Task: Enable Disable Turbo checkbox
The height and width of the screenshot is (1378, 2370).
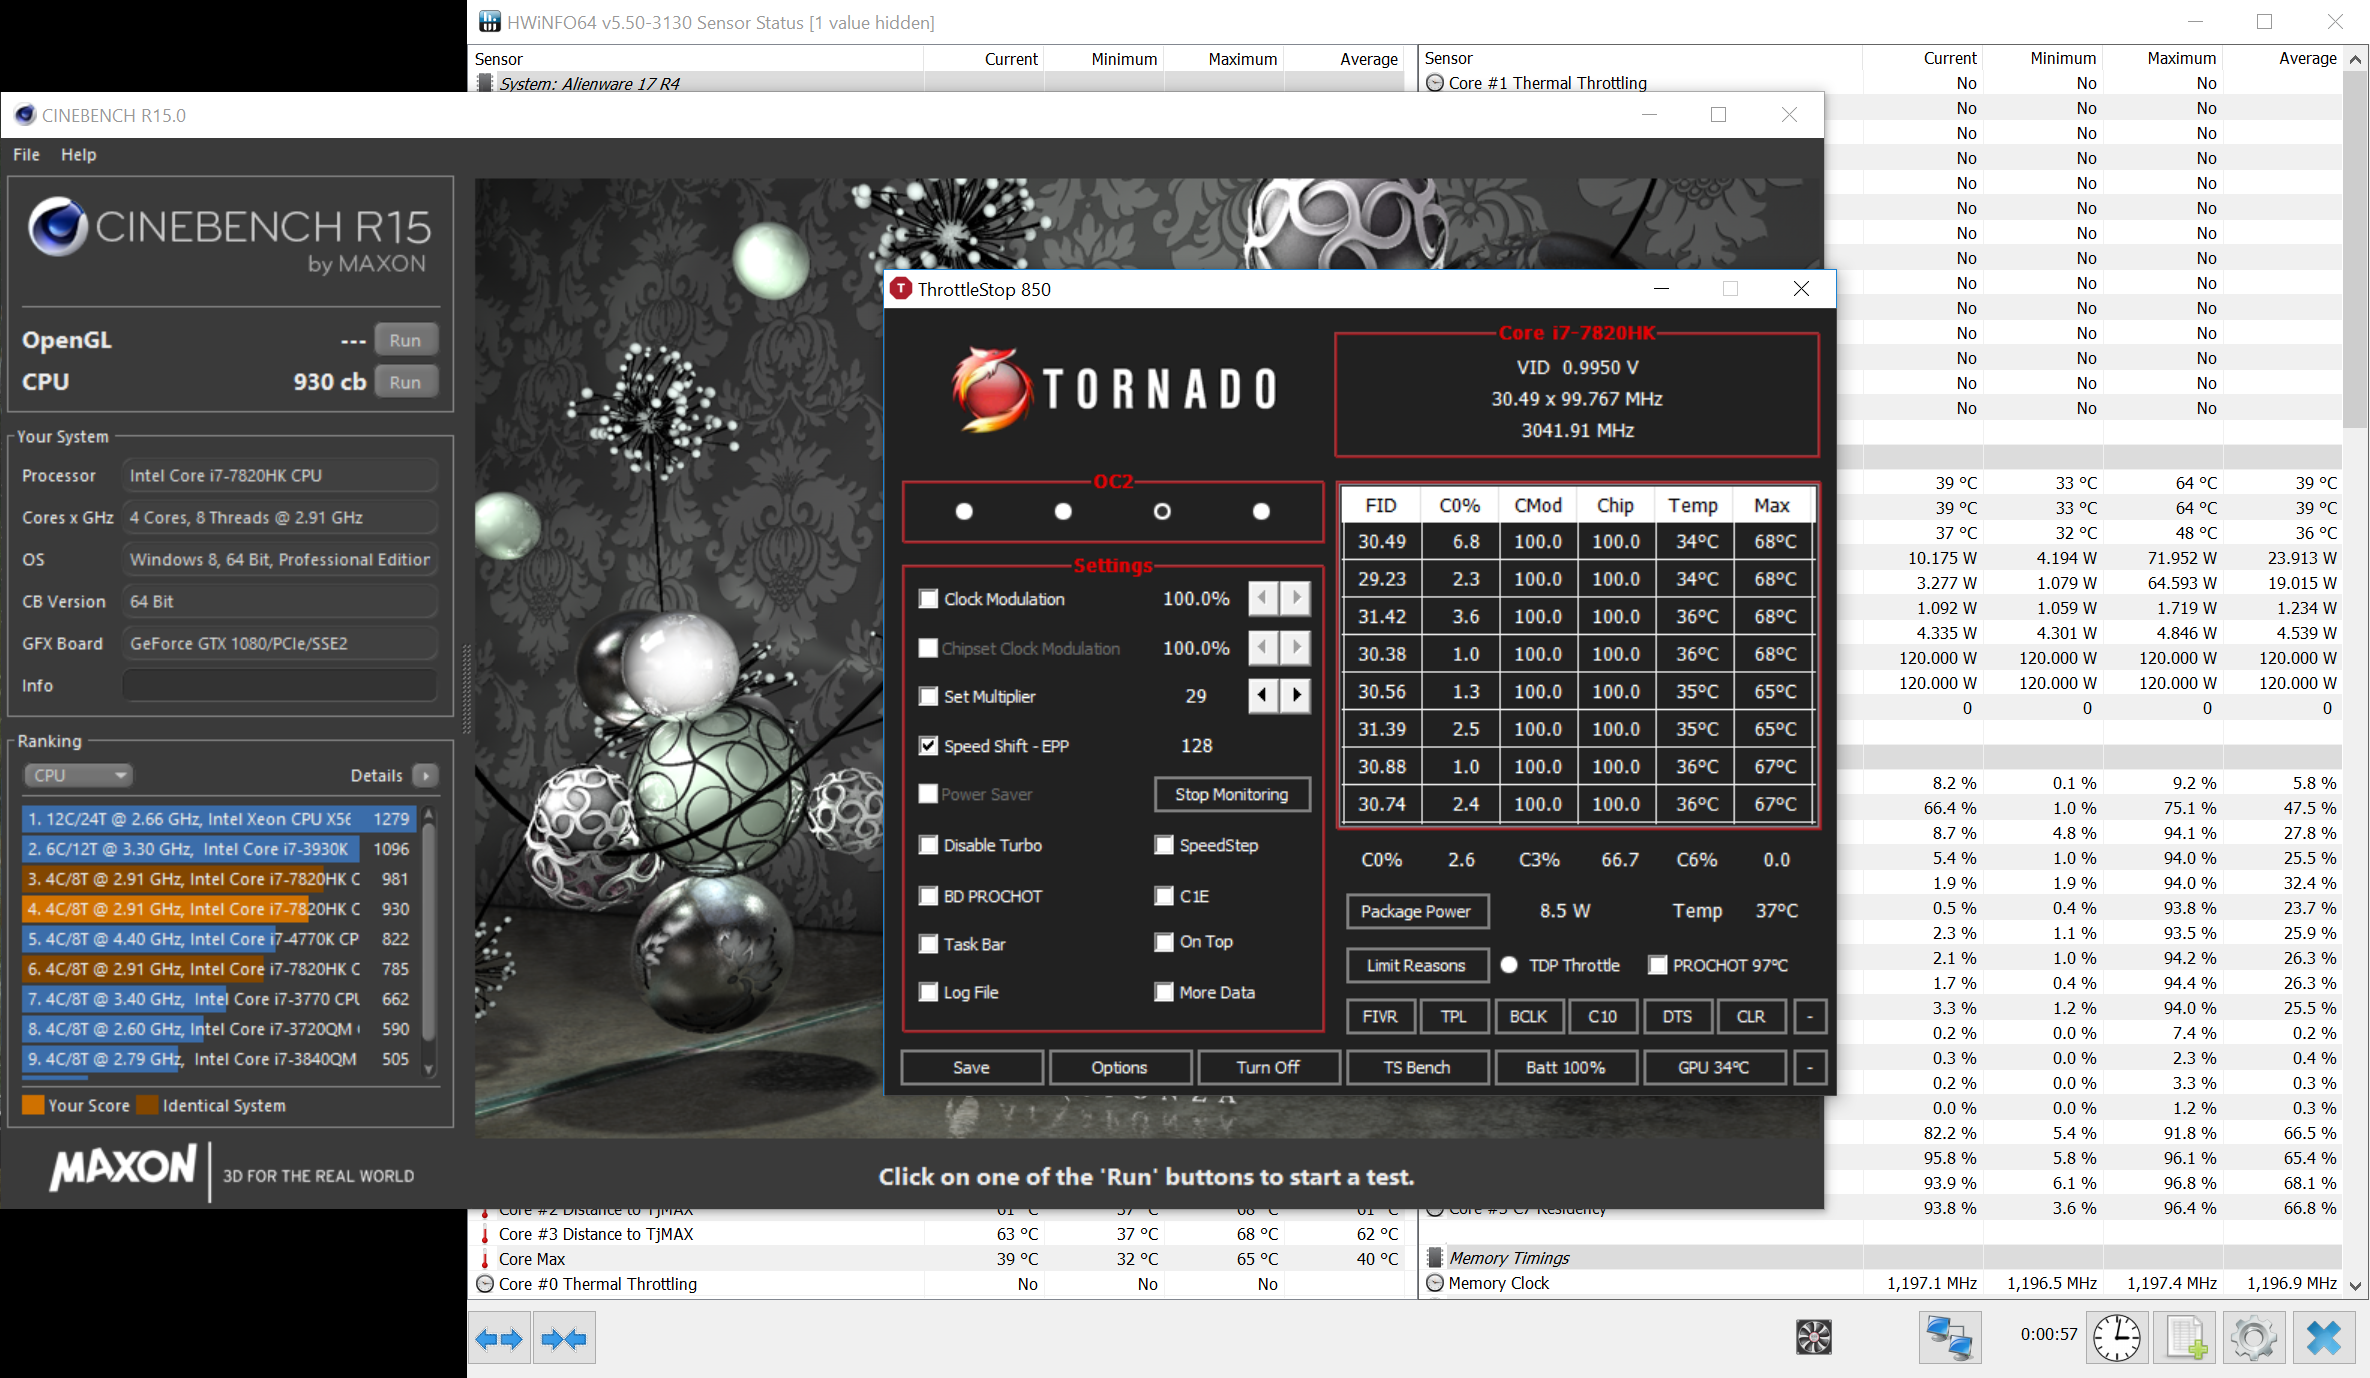Action: (928, 845)
